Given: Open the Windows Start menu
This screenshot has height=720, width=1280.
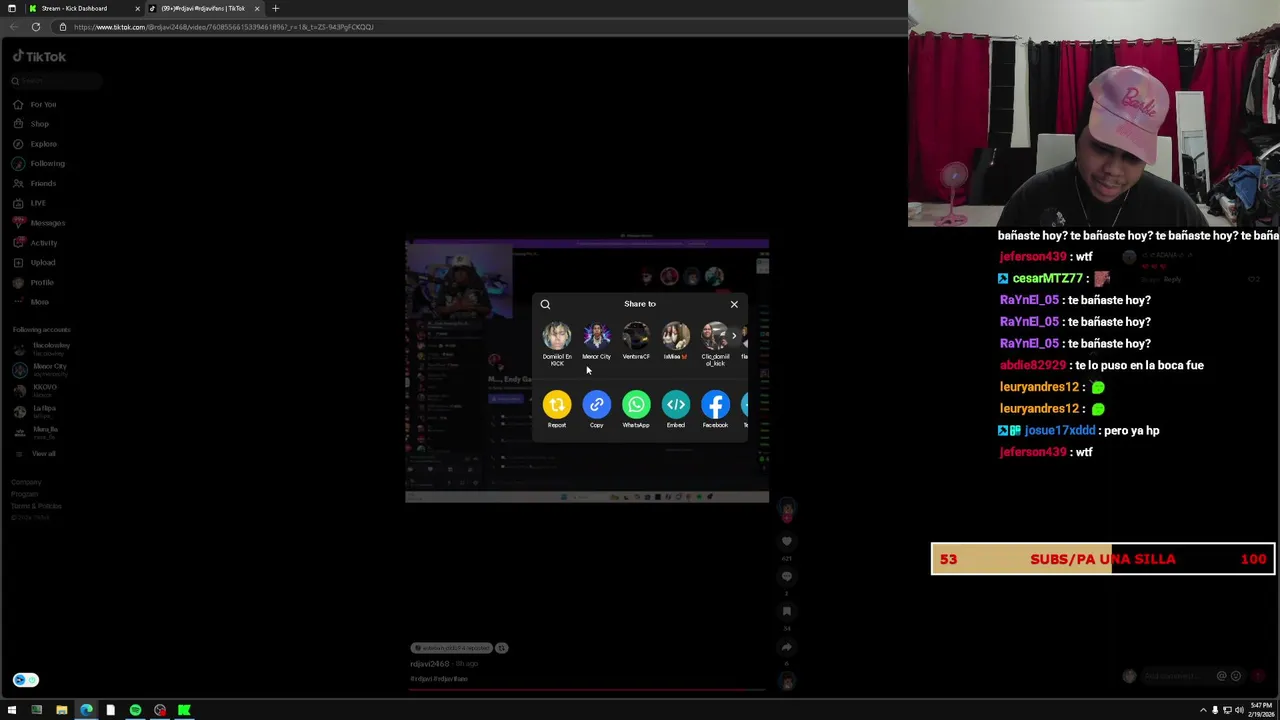Looking at the screenshot, I should [x=12, y=710].
